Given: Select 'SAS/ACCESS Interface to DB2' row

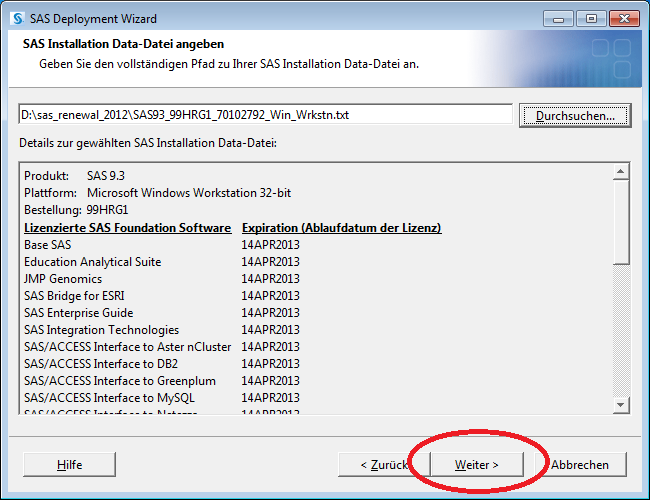Looking at the screenshot, I should [162, 364].
